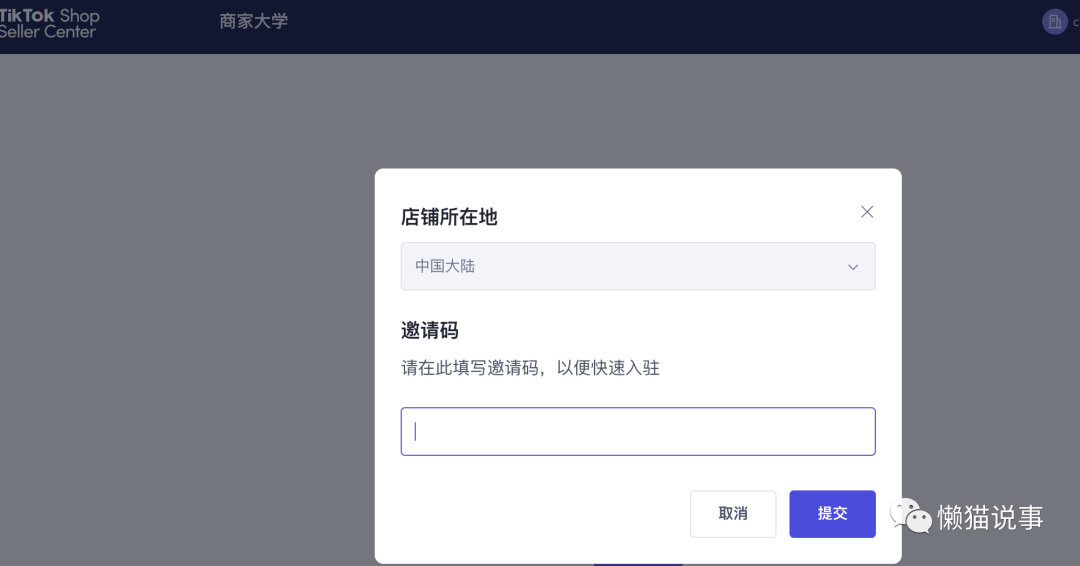Open the 商家大学 menu item
Image resolution: width=1080 pixels, height=566 pixels.
pos(253,21)
